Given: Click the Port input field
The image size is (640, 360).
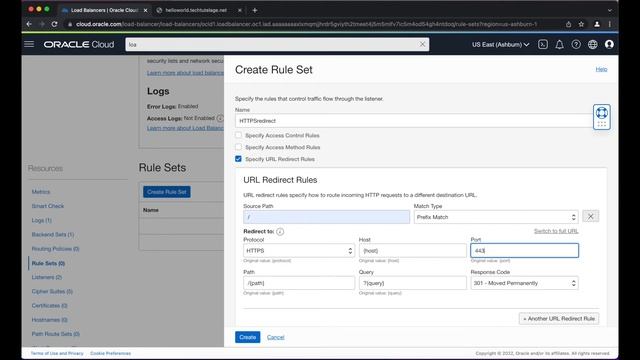Looking at the screenshot, I should click(524, 251).
